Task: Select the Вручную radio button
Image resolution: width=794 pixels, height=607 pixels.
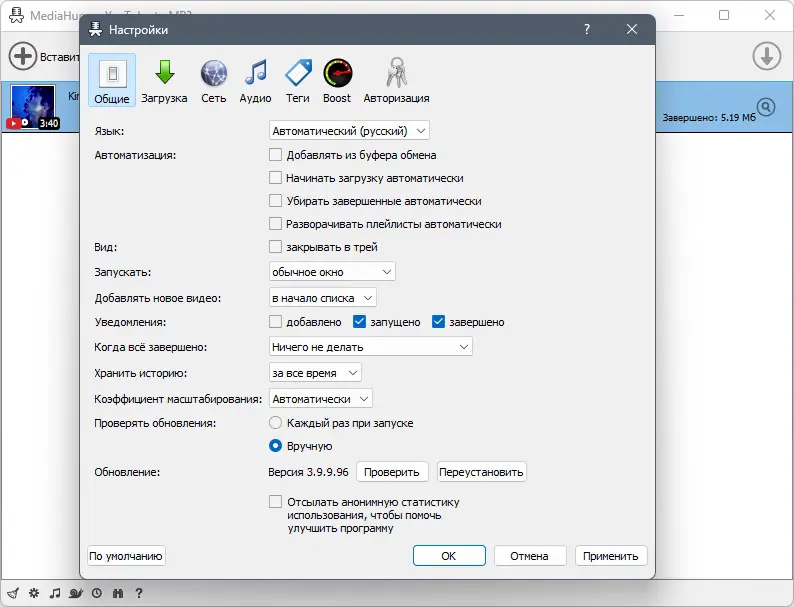Action: pyautogui.click(x=275, y=446)
